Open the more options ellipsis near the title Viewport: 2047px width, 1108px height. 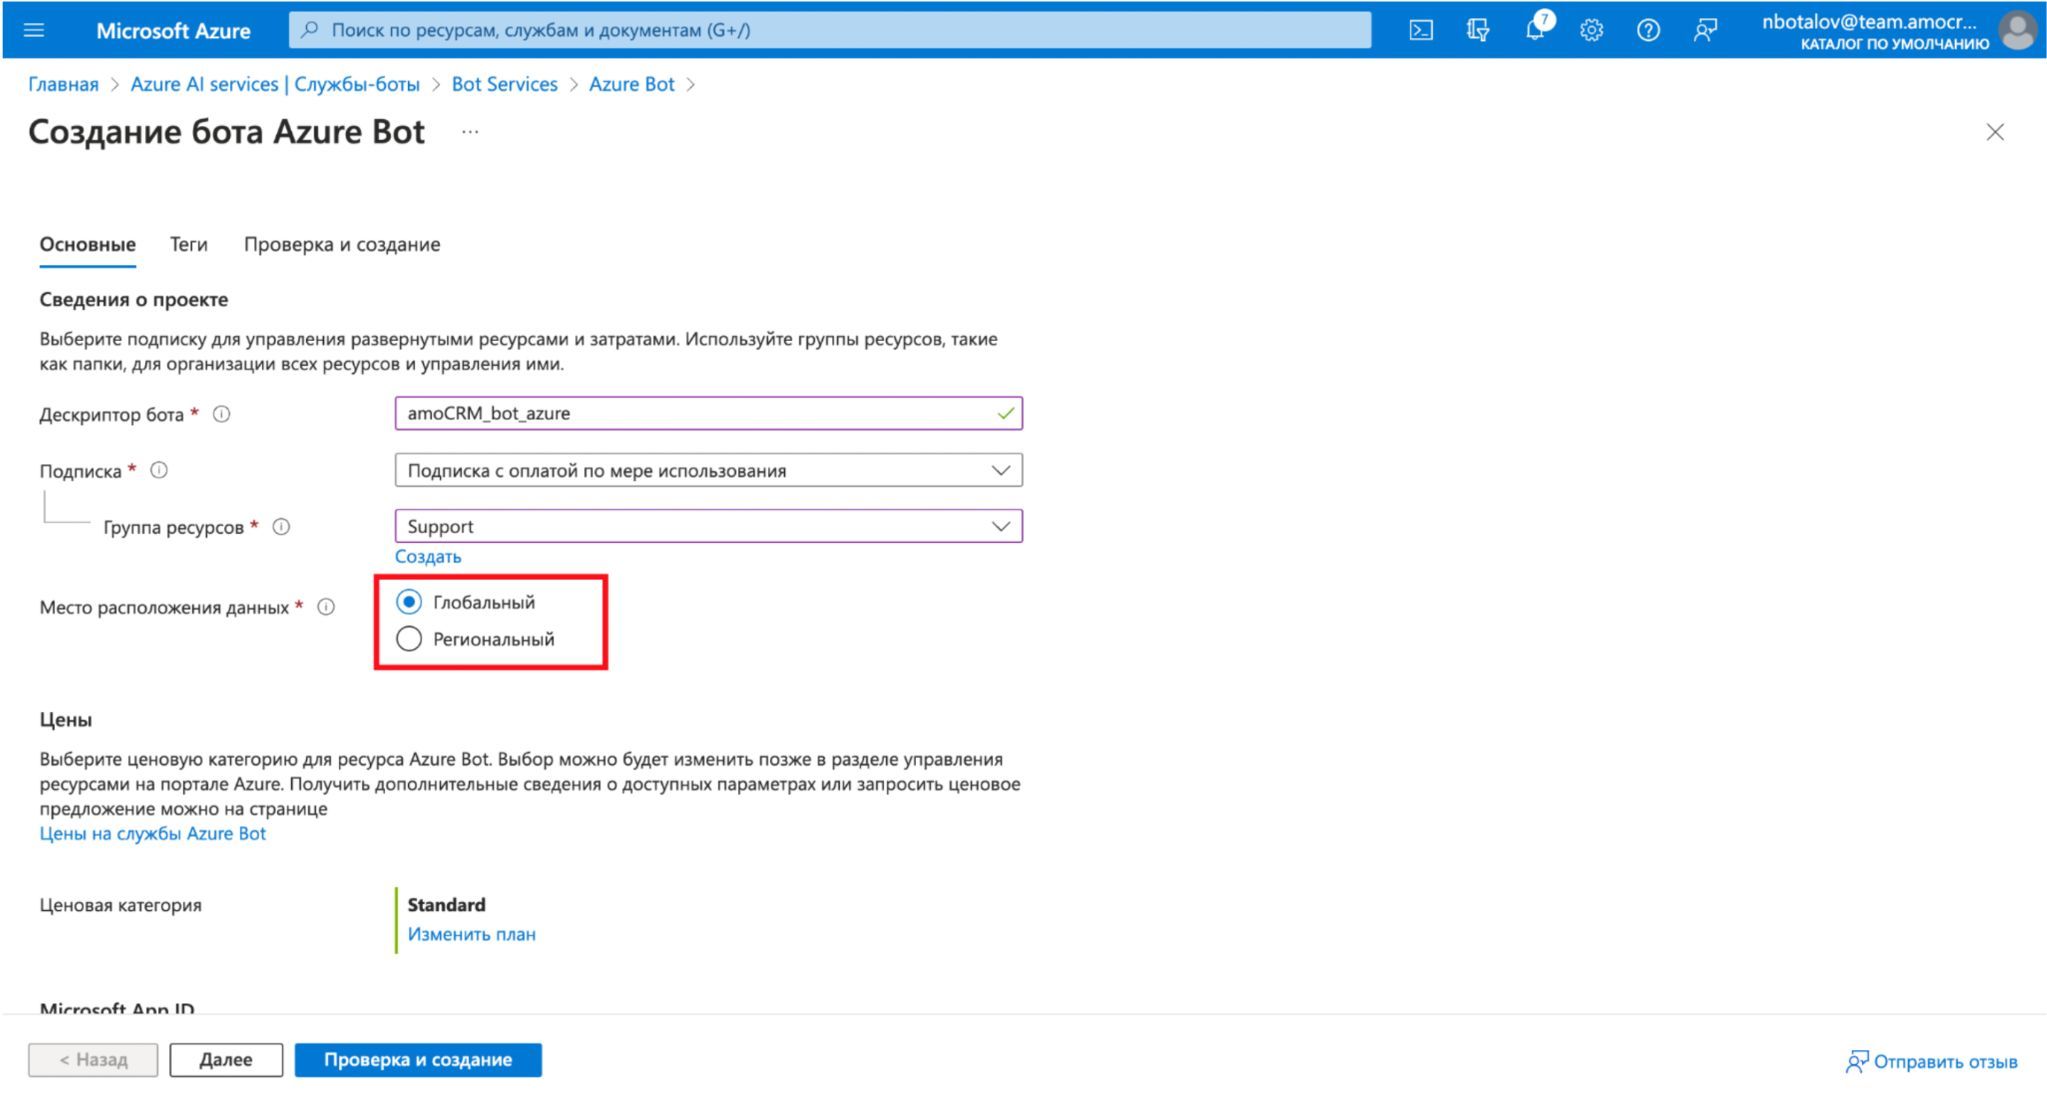[x=470, y=132]
